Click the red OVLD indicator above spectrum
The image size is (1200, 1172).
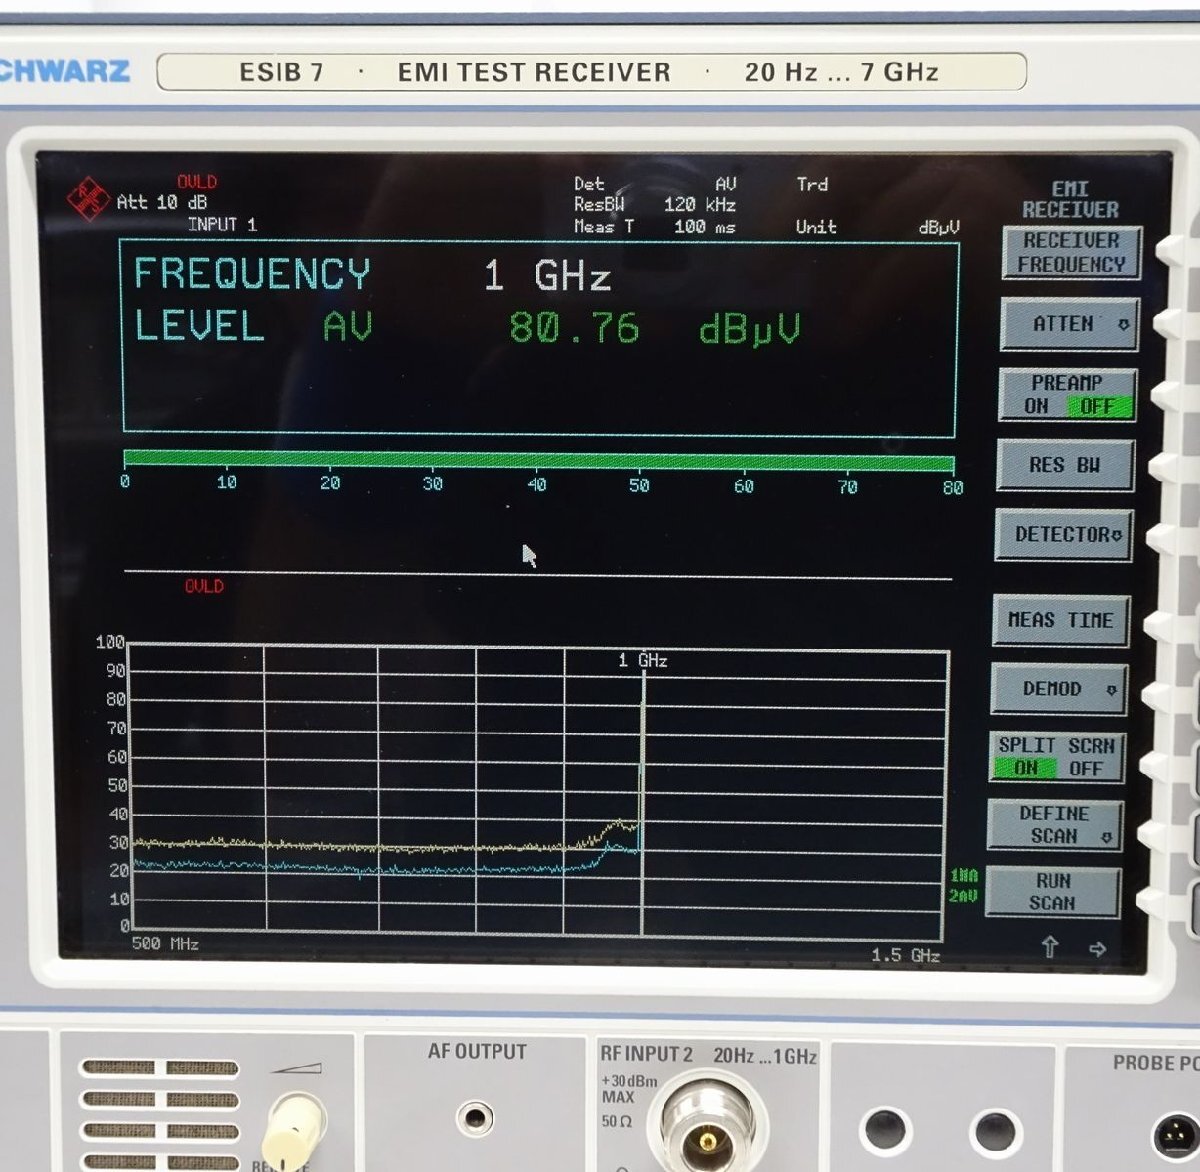point(204,586)
